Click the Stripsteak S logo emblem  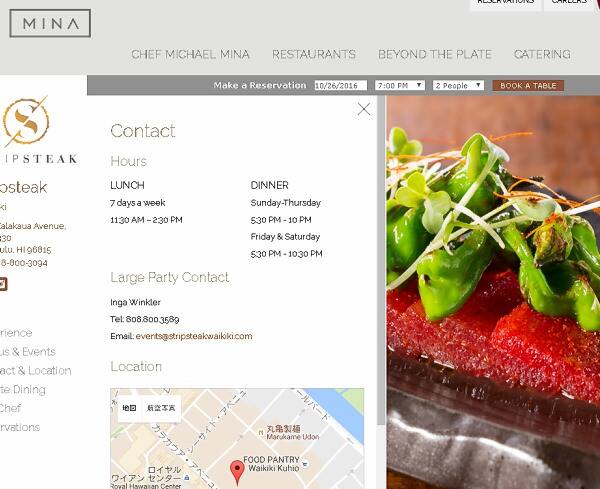point(26,121)
